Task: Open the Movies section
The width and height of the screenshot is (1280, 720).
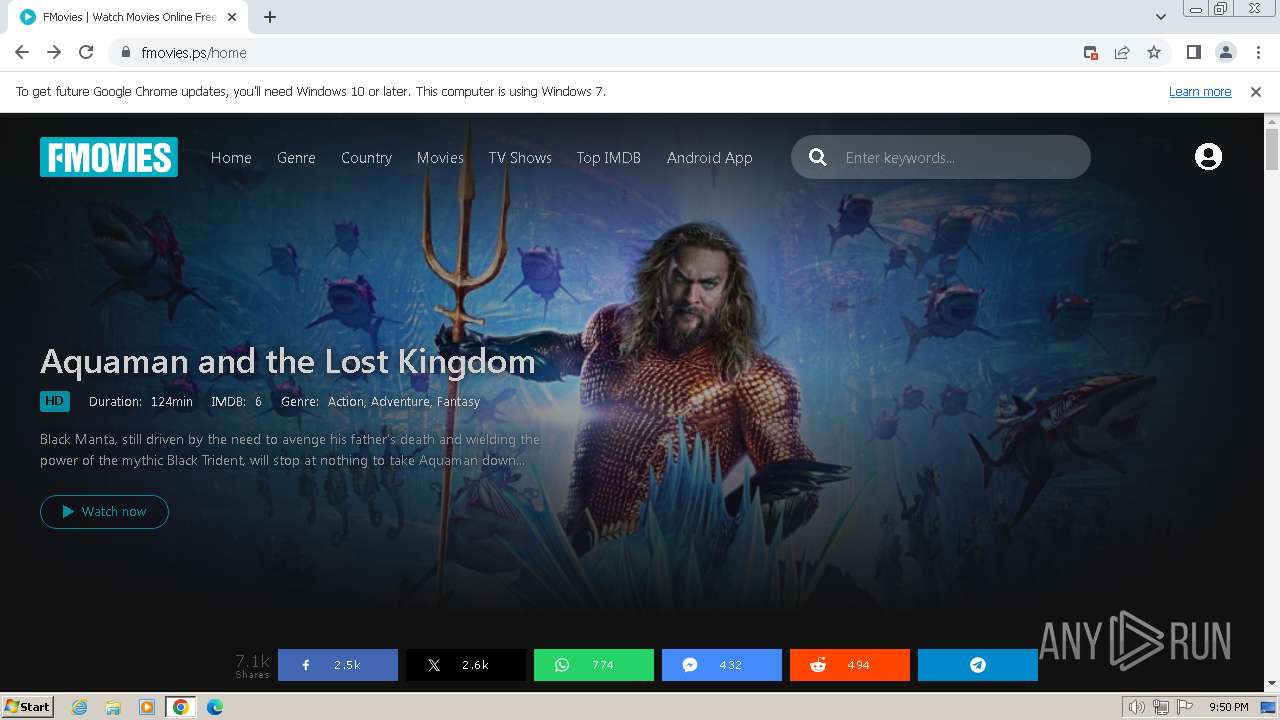Action: (440, 157)
